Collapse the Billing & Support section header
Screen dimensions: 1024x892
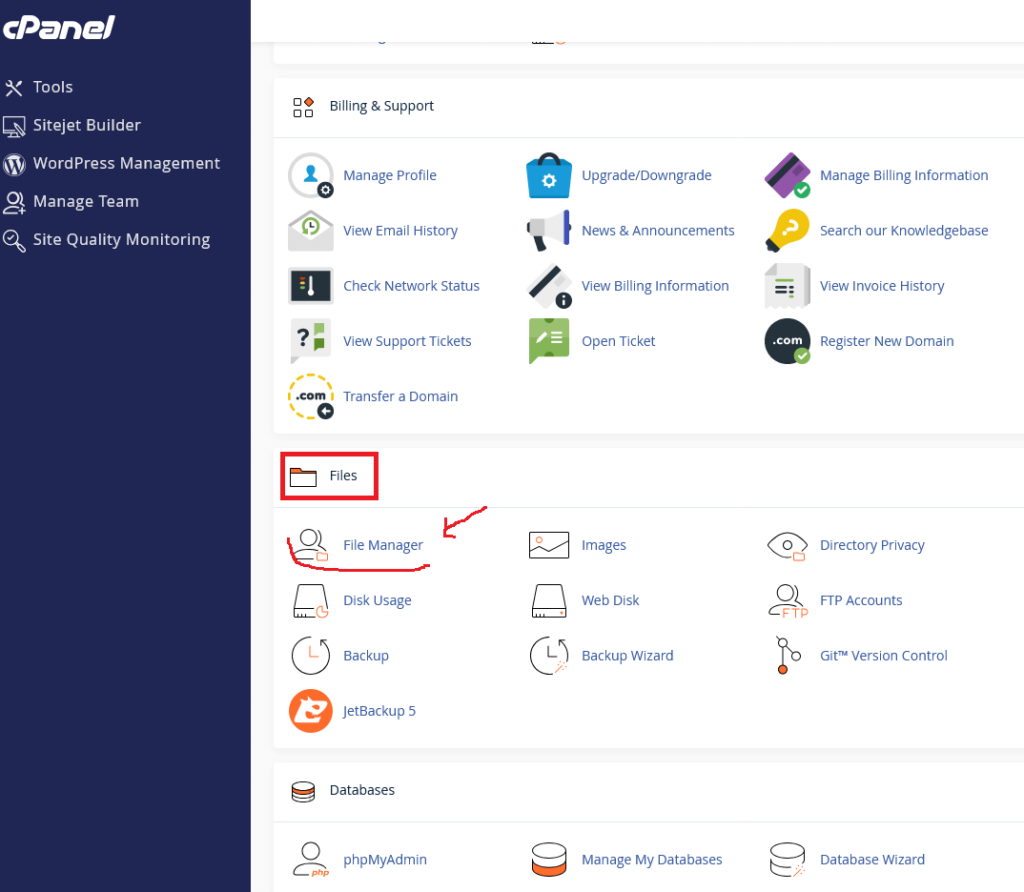pos(381,106)
